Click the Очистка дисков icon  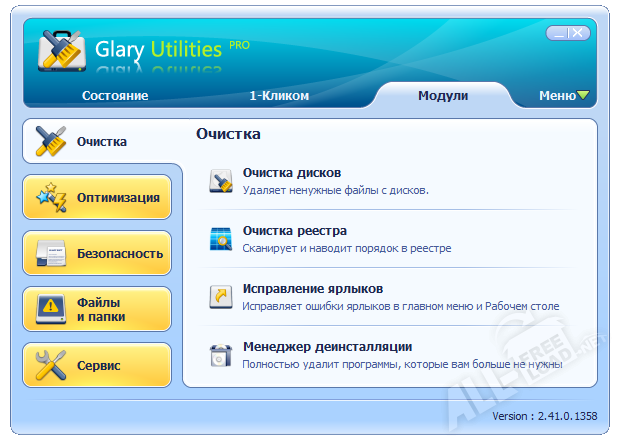coord(220,181)
